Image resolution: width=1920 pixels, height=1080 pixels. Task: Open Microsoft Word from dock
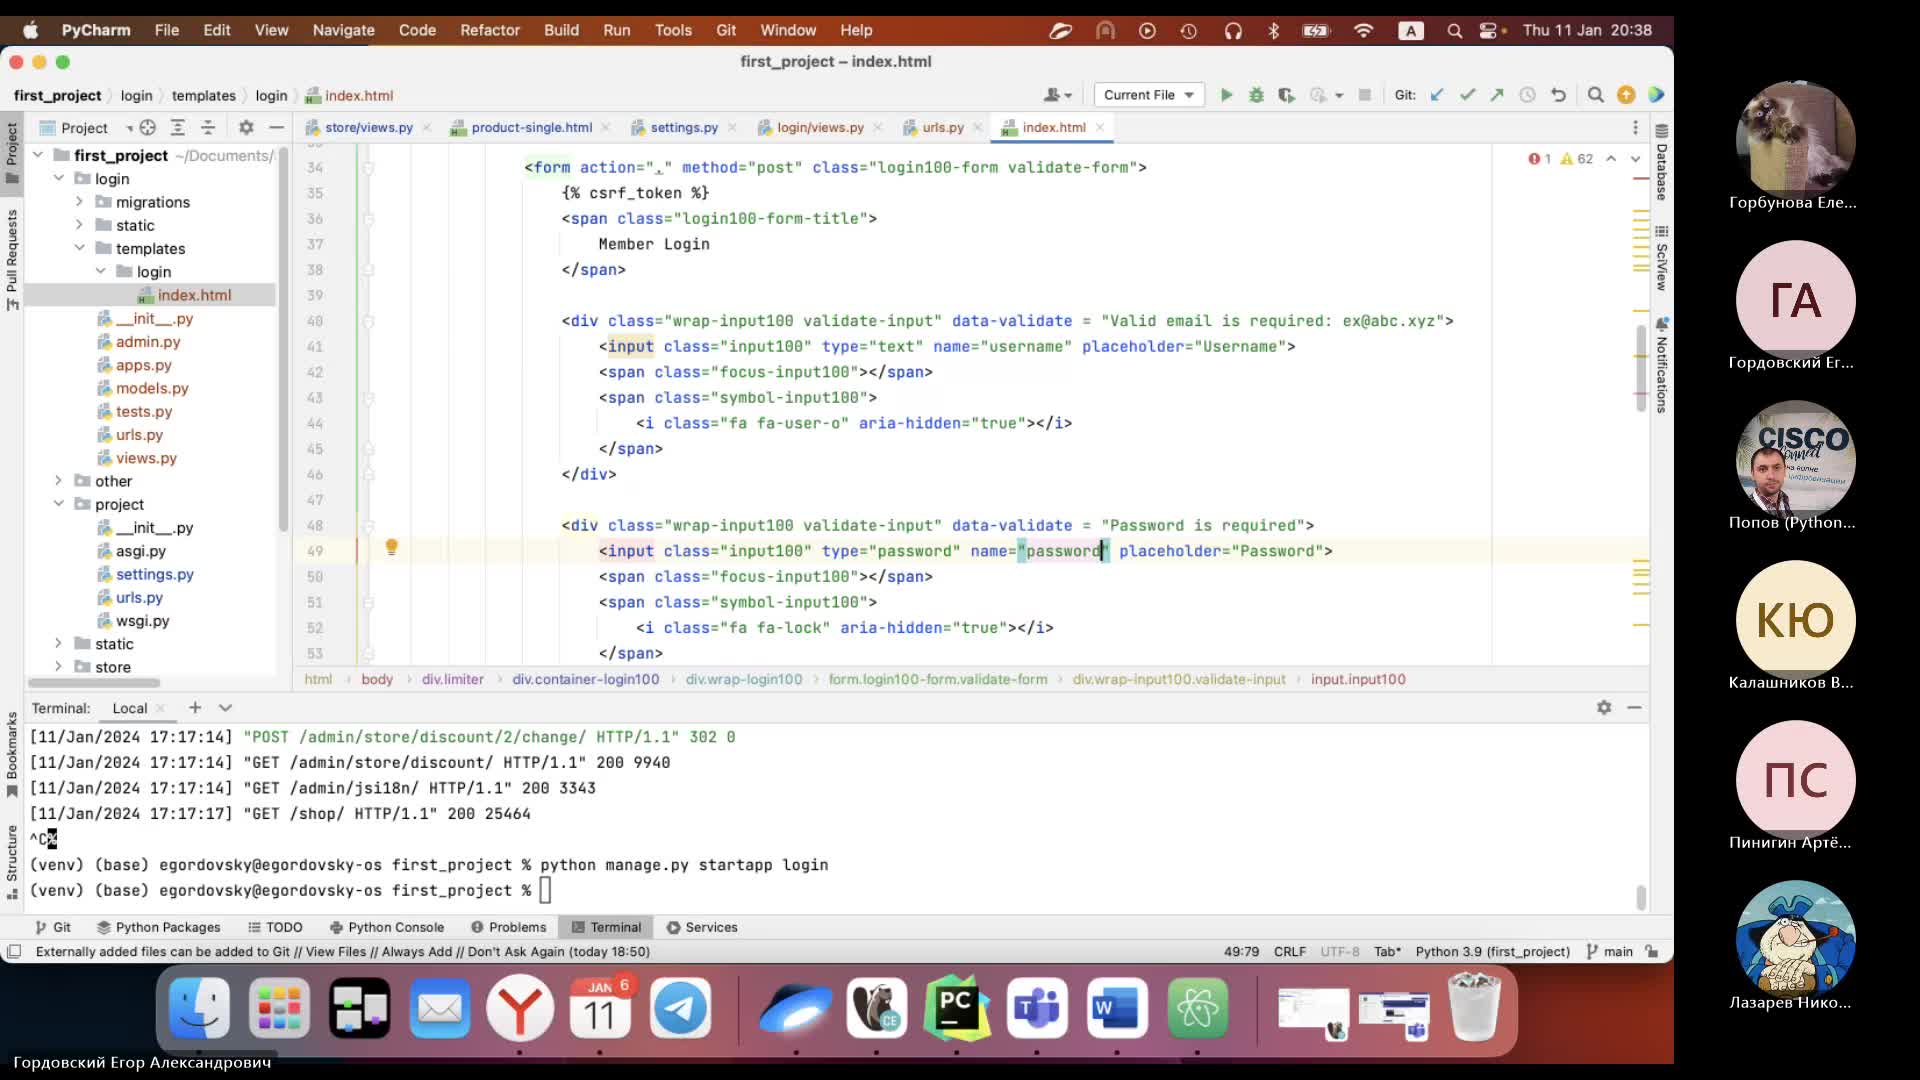coord(1117,1008)
